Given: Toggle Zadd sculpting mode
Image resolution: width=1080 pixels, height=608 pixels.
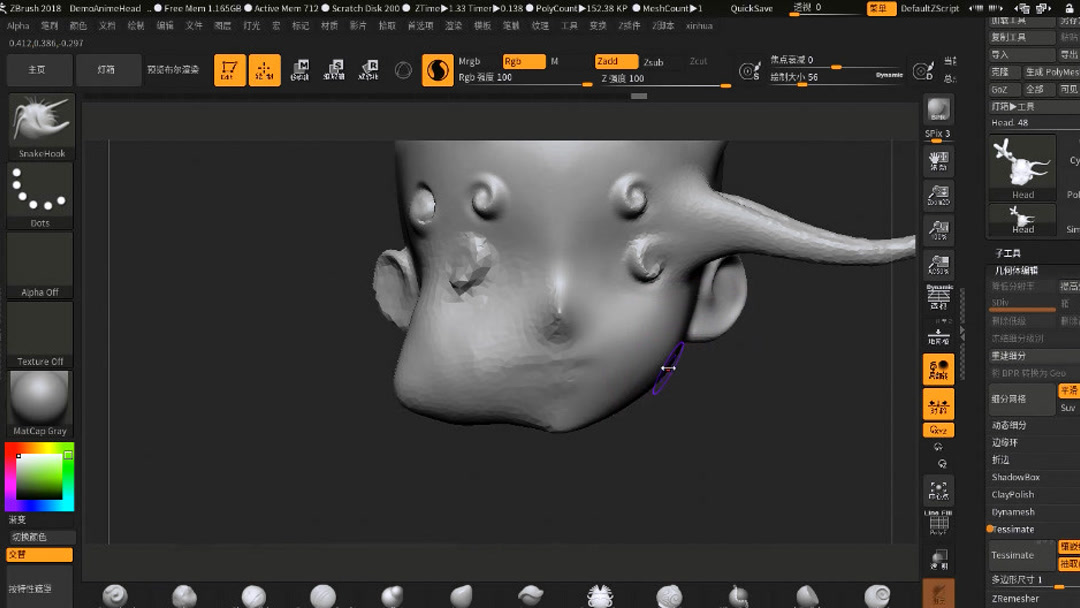Looking at the screenshot, I should [x=617, y=61].
